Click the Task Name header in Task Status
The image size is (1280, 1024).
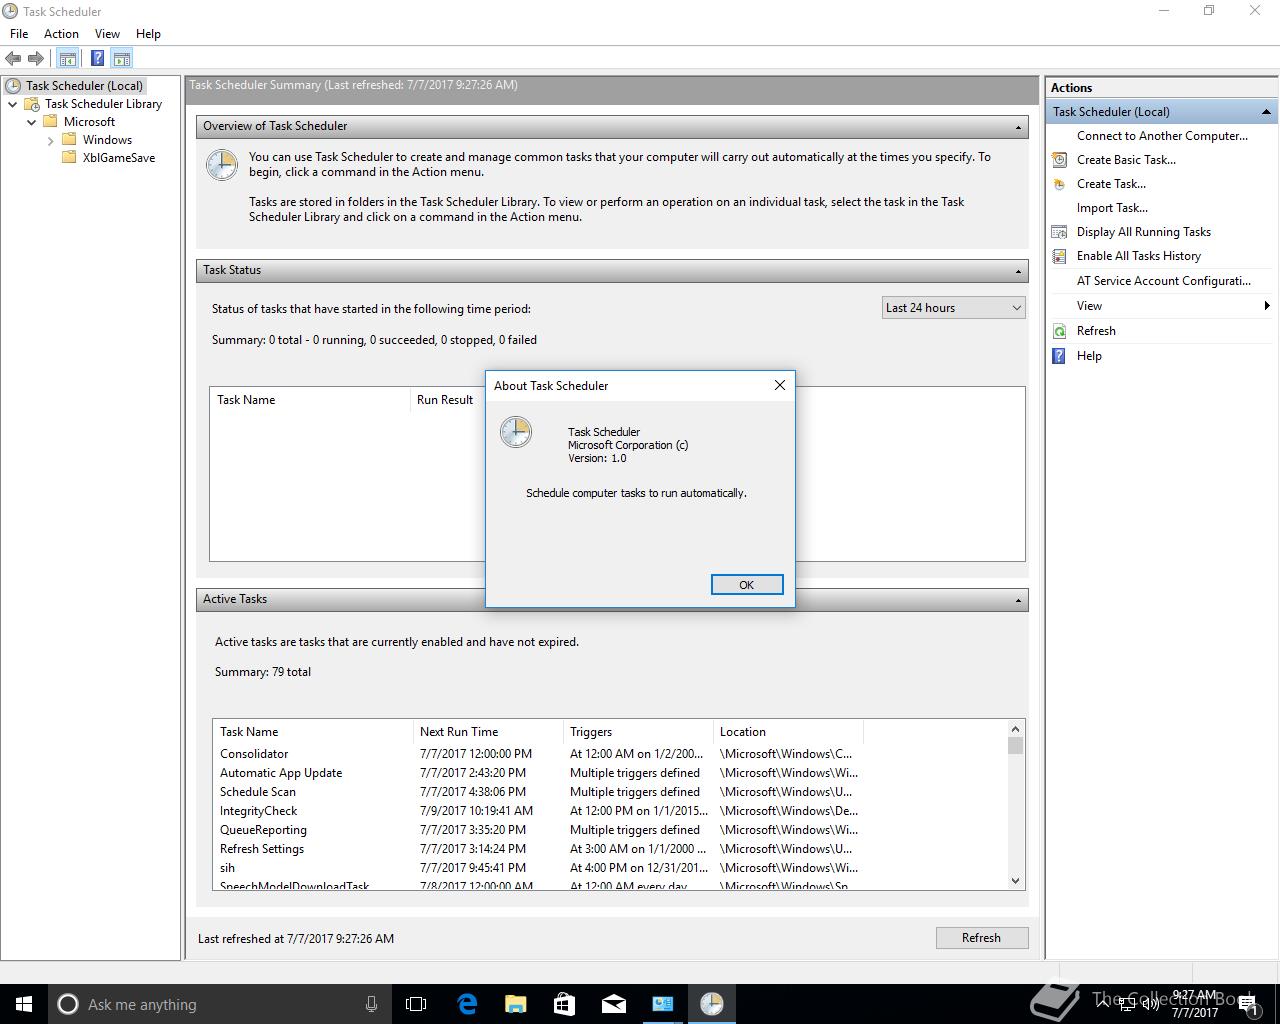(x=310, y=400)
